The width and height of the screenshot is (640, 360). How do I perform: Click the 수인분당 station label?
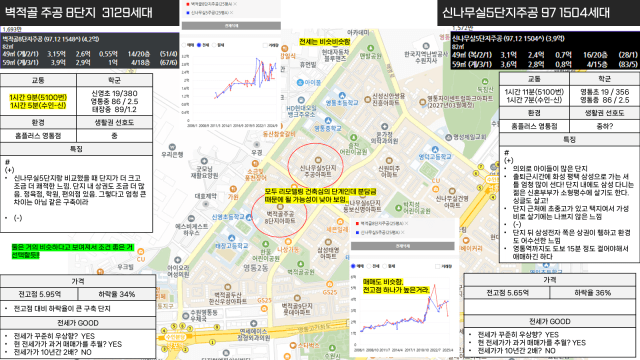(176, 338)
